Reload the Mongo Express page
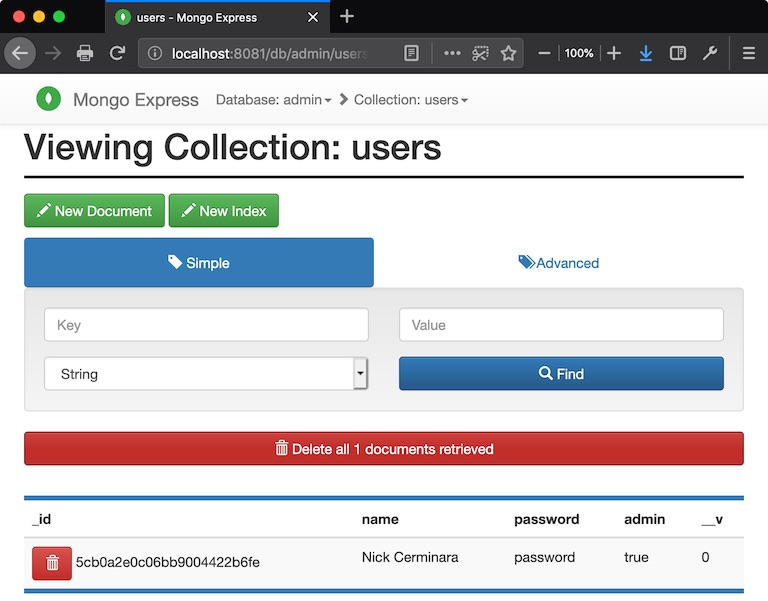Viewport: 768px width, 601px height. 117,53
